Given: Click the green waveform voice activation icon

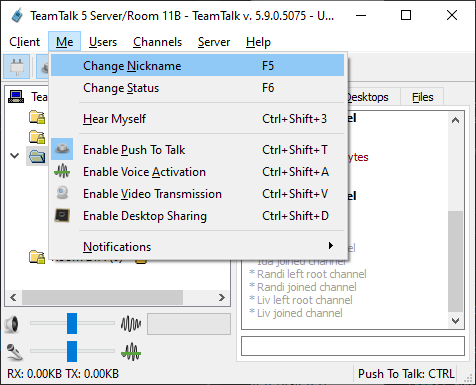Looking at the screenshot, I should (62, 171).
